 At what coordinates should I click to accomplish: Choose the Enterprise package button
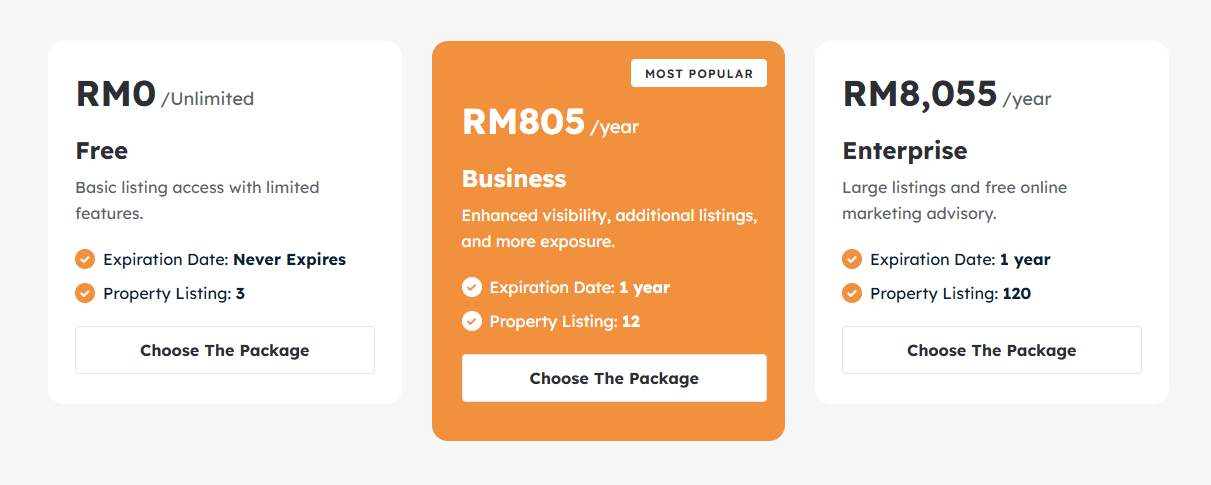991,350
